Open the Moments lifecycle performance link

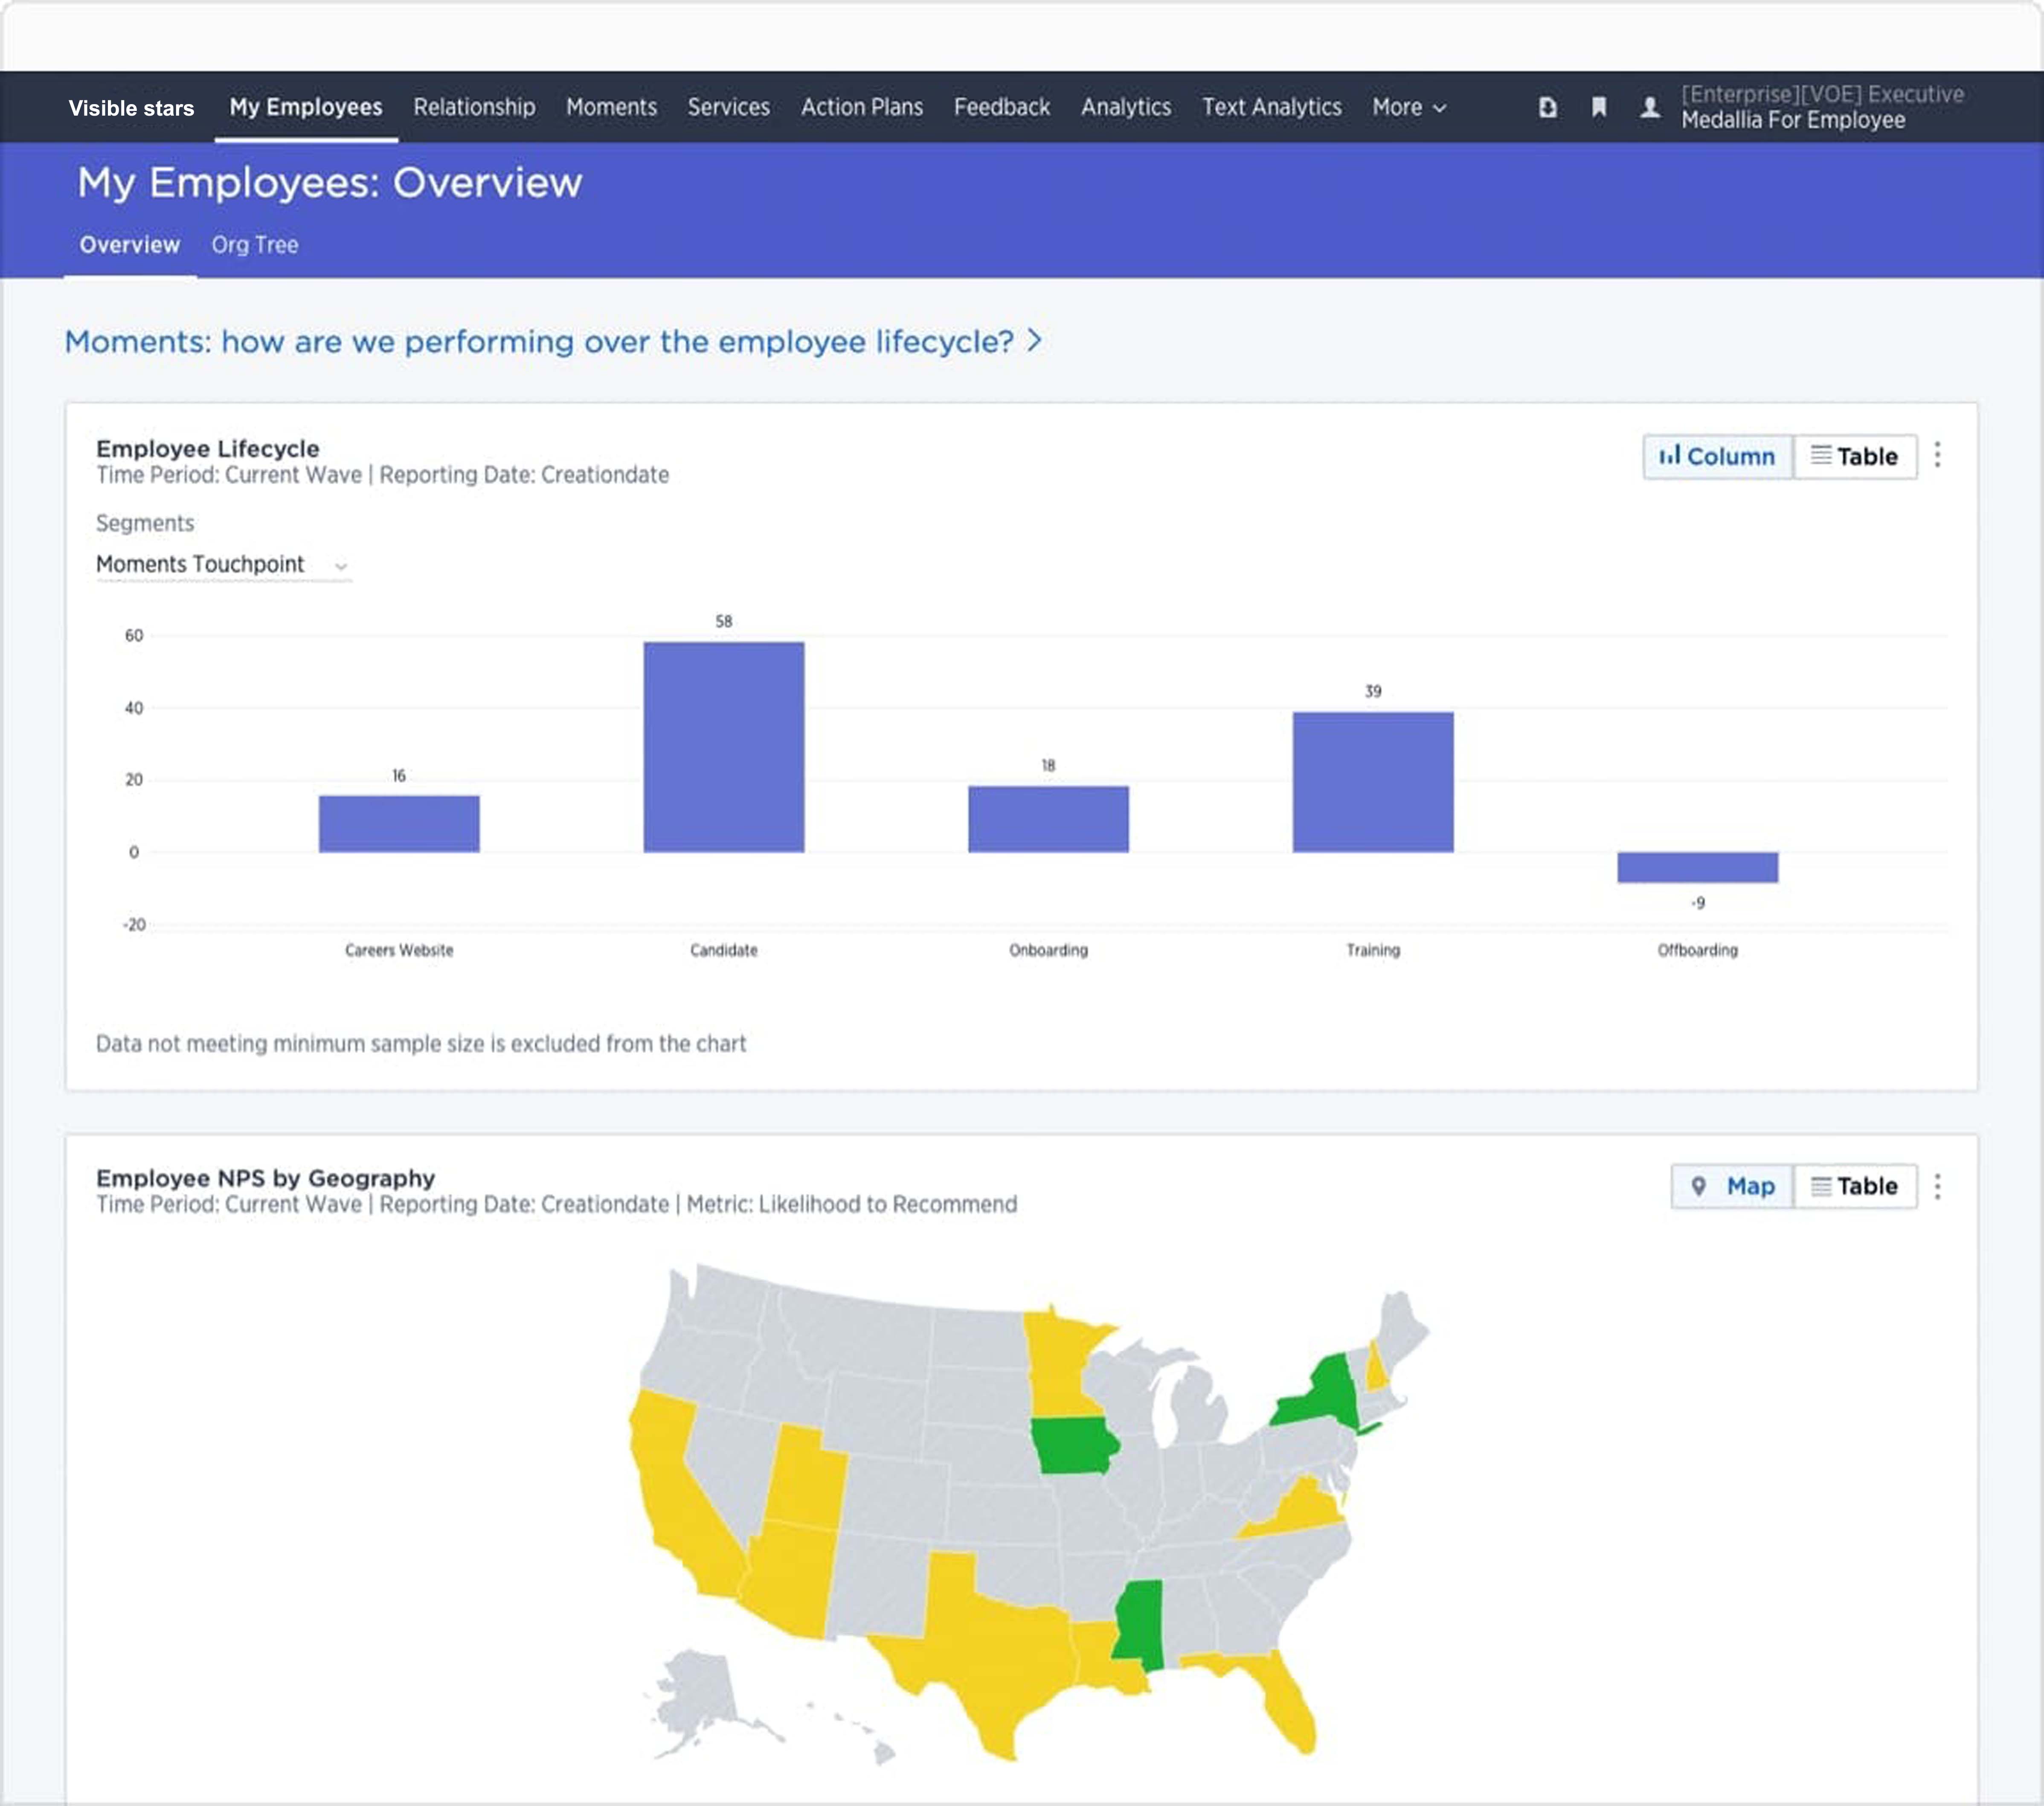552,342
